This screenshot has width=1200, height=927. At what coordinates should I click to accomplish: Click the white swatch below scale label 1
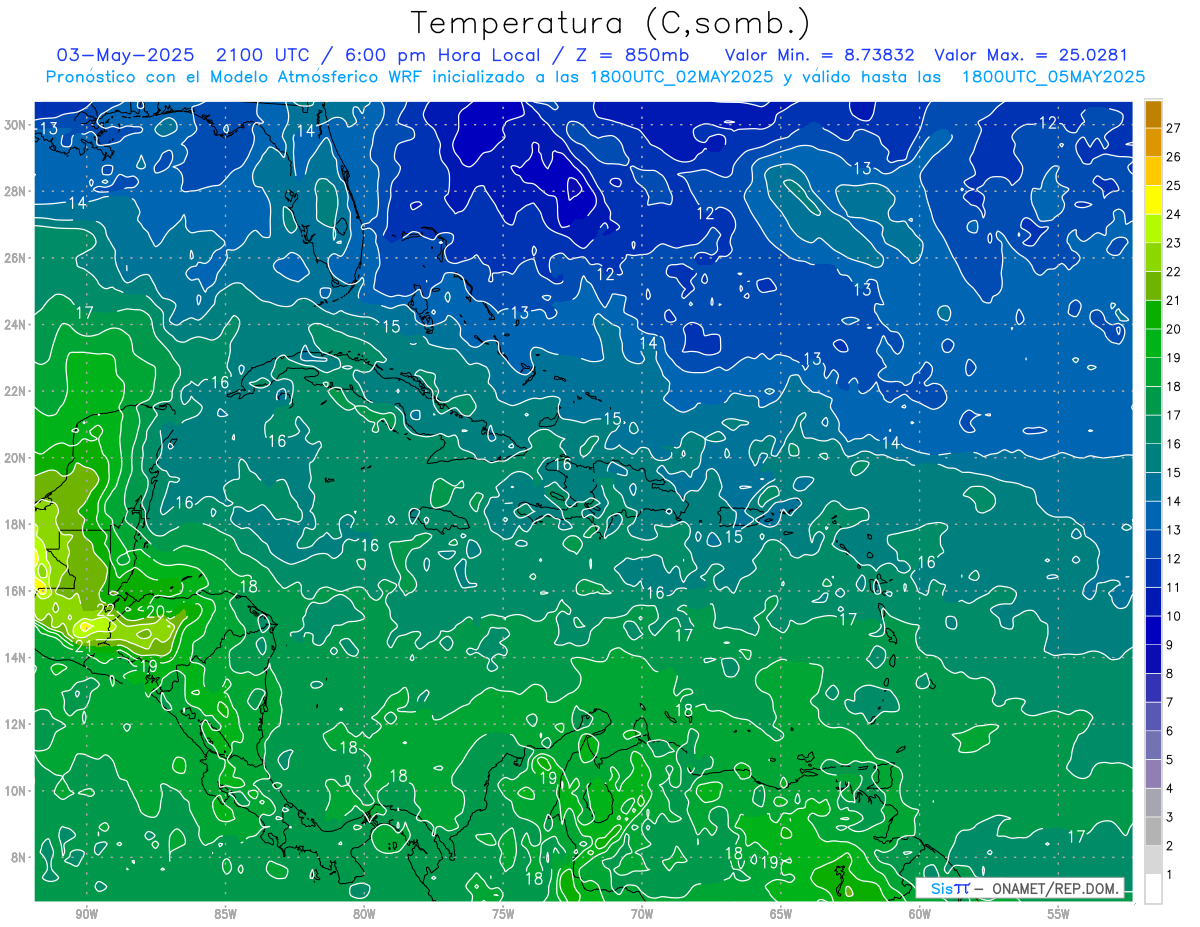click(1153, 888)
